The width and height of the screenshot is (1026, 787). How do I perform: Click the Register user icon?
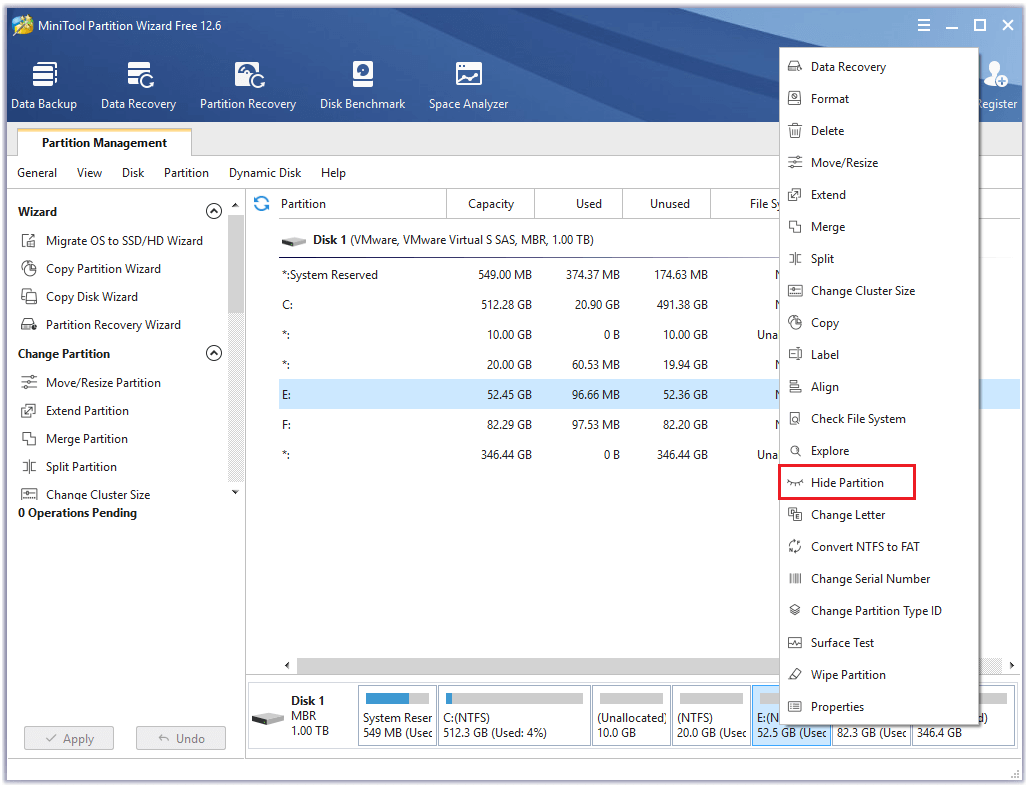pyautogui.click(x=995, y=75)
